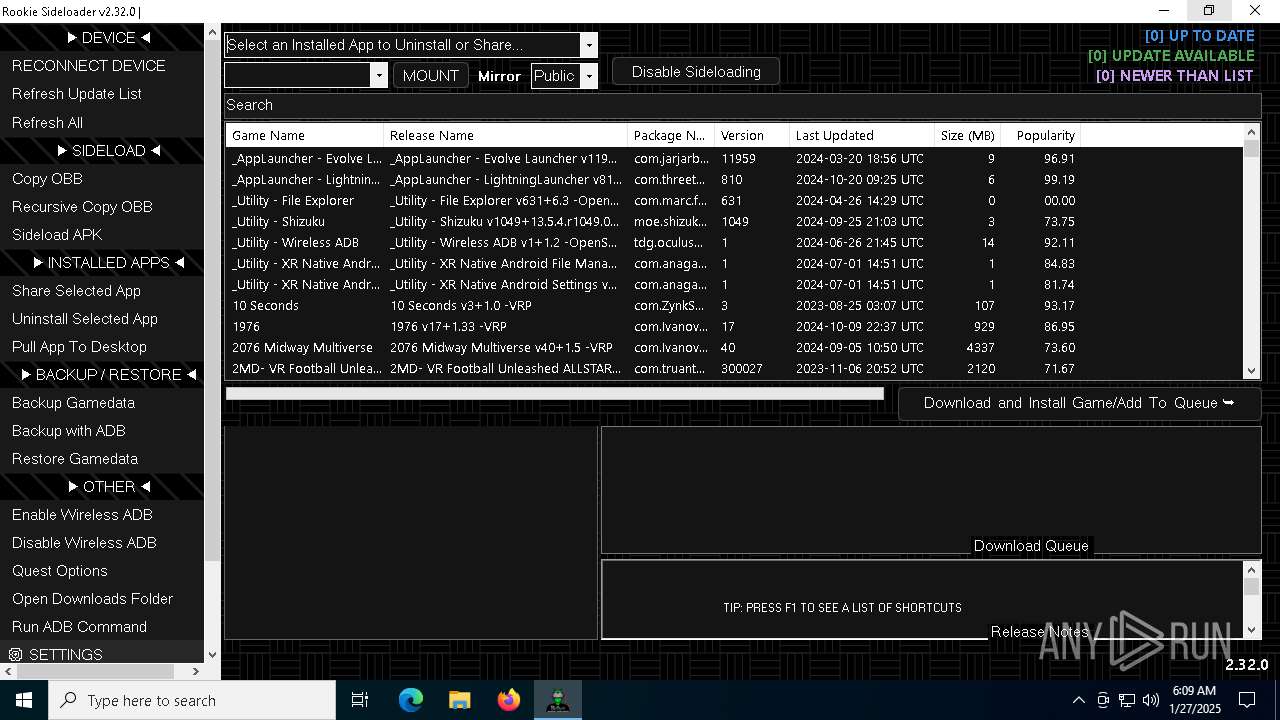Click the Search input field
Image resolution: width=1280 pixels, height=720 pixels.
(x=742, y=105)
